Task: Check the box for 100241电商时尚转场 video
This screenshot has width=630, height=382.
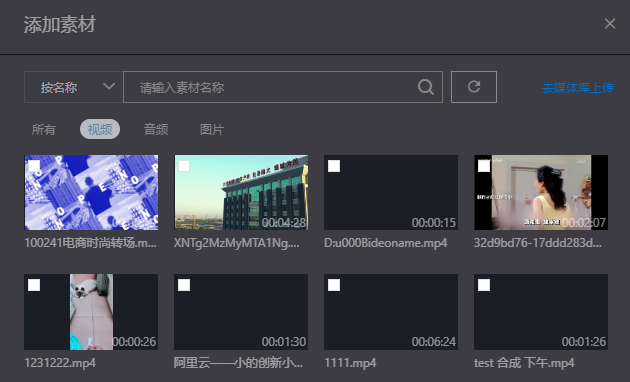Action: click(x=34, y=166)
